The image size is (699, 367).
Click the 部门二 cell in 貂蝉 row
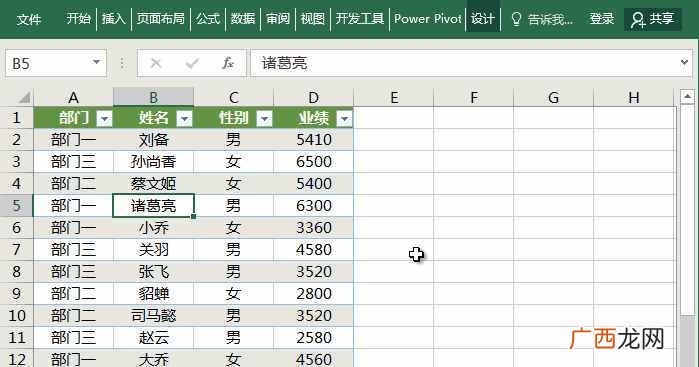point(74,293)
